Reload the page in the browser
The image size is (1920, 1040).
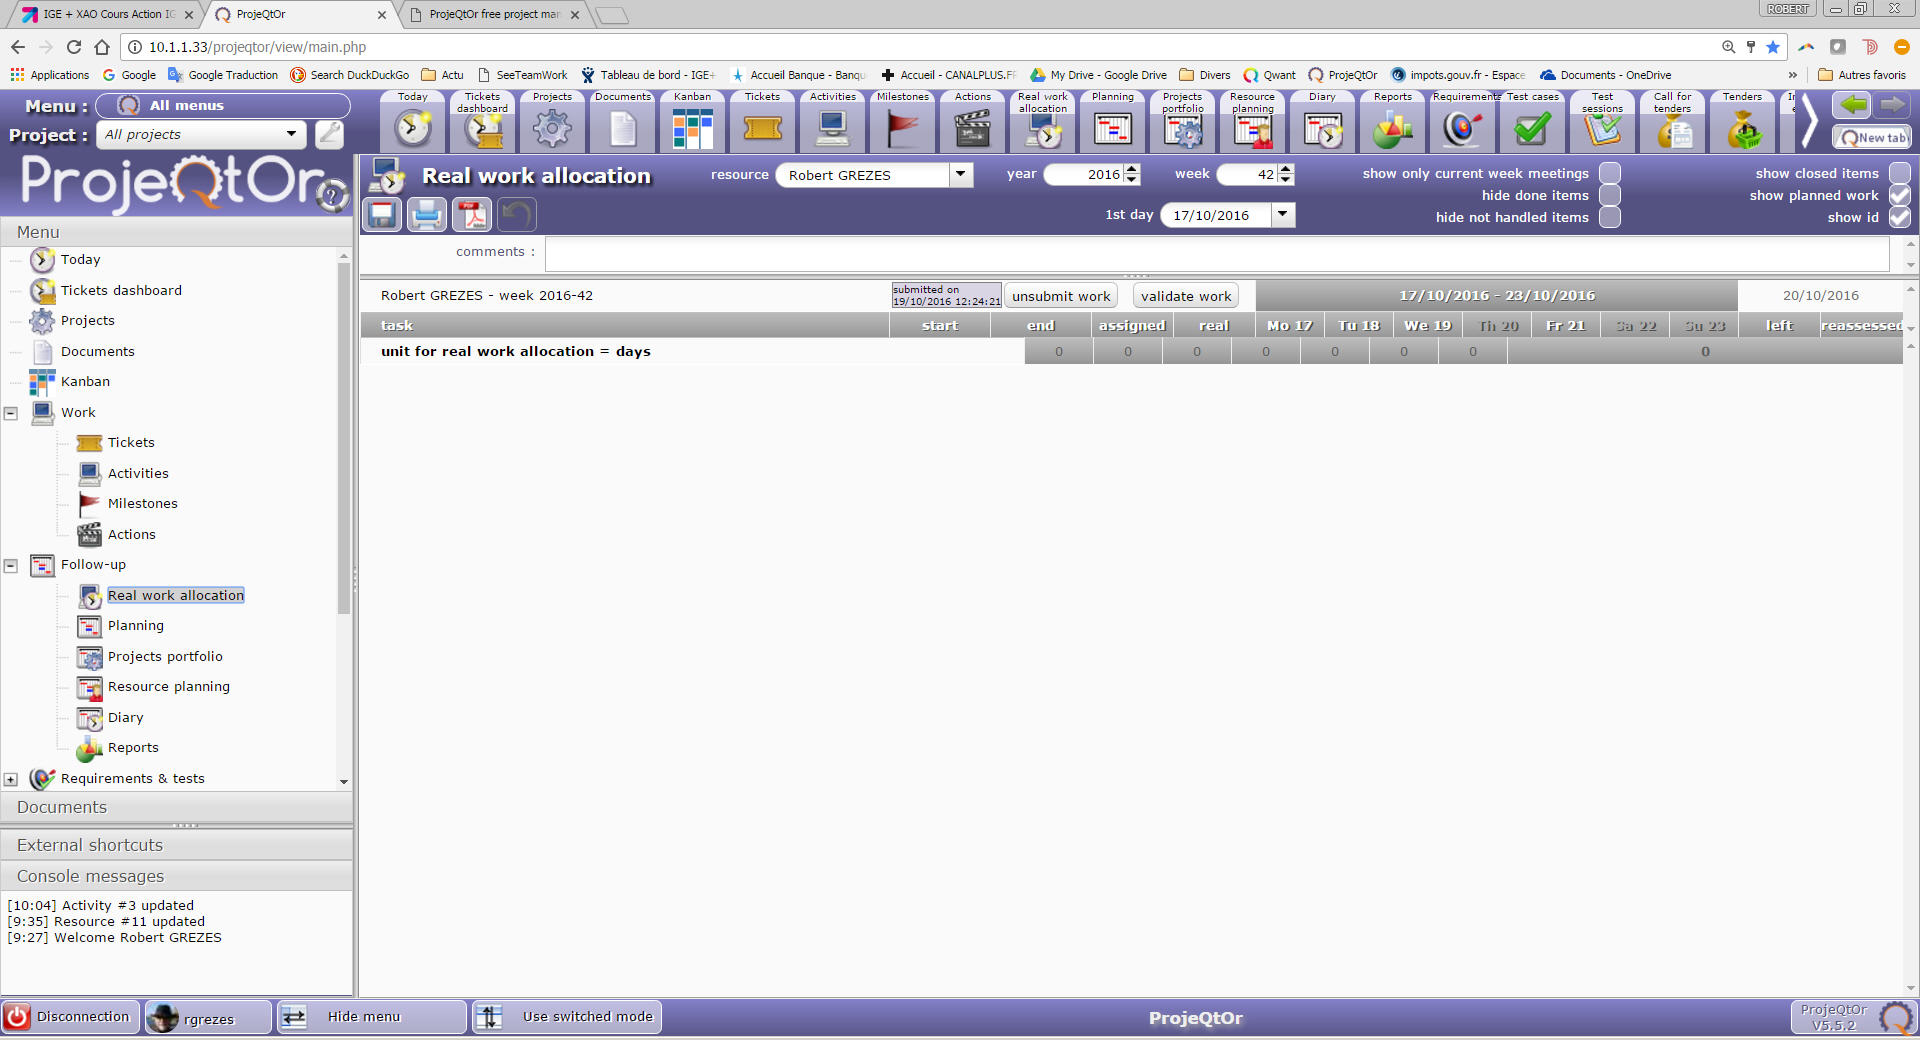tap(74, 47)
